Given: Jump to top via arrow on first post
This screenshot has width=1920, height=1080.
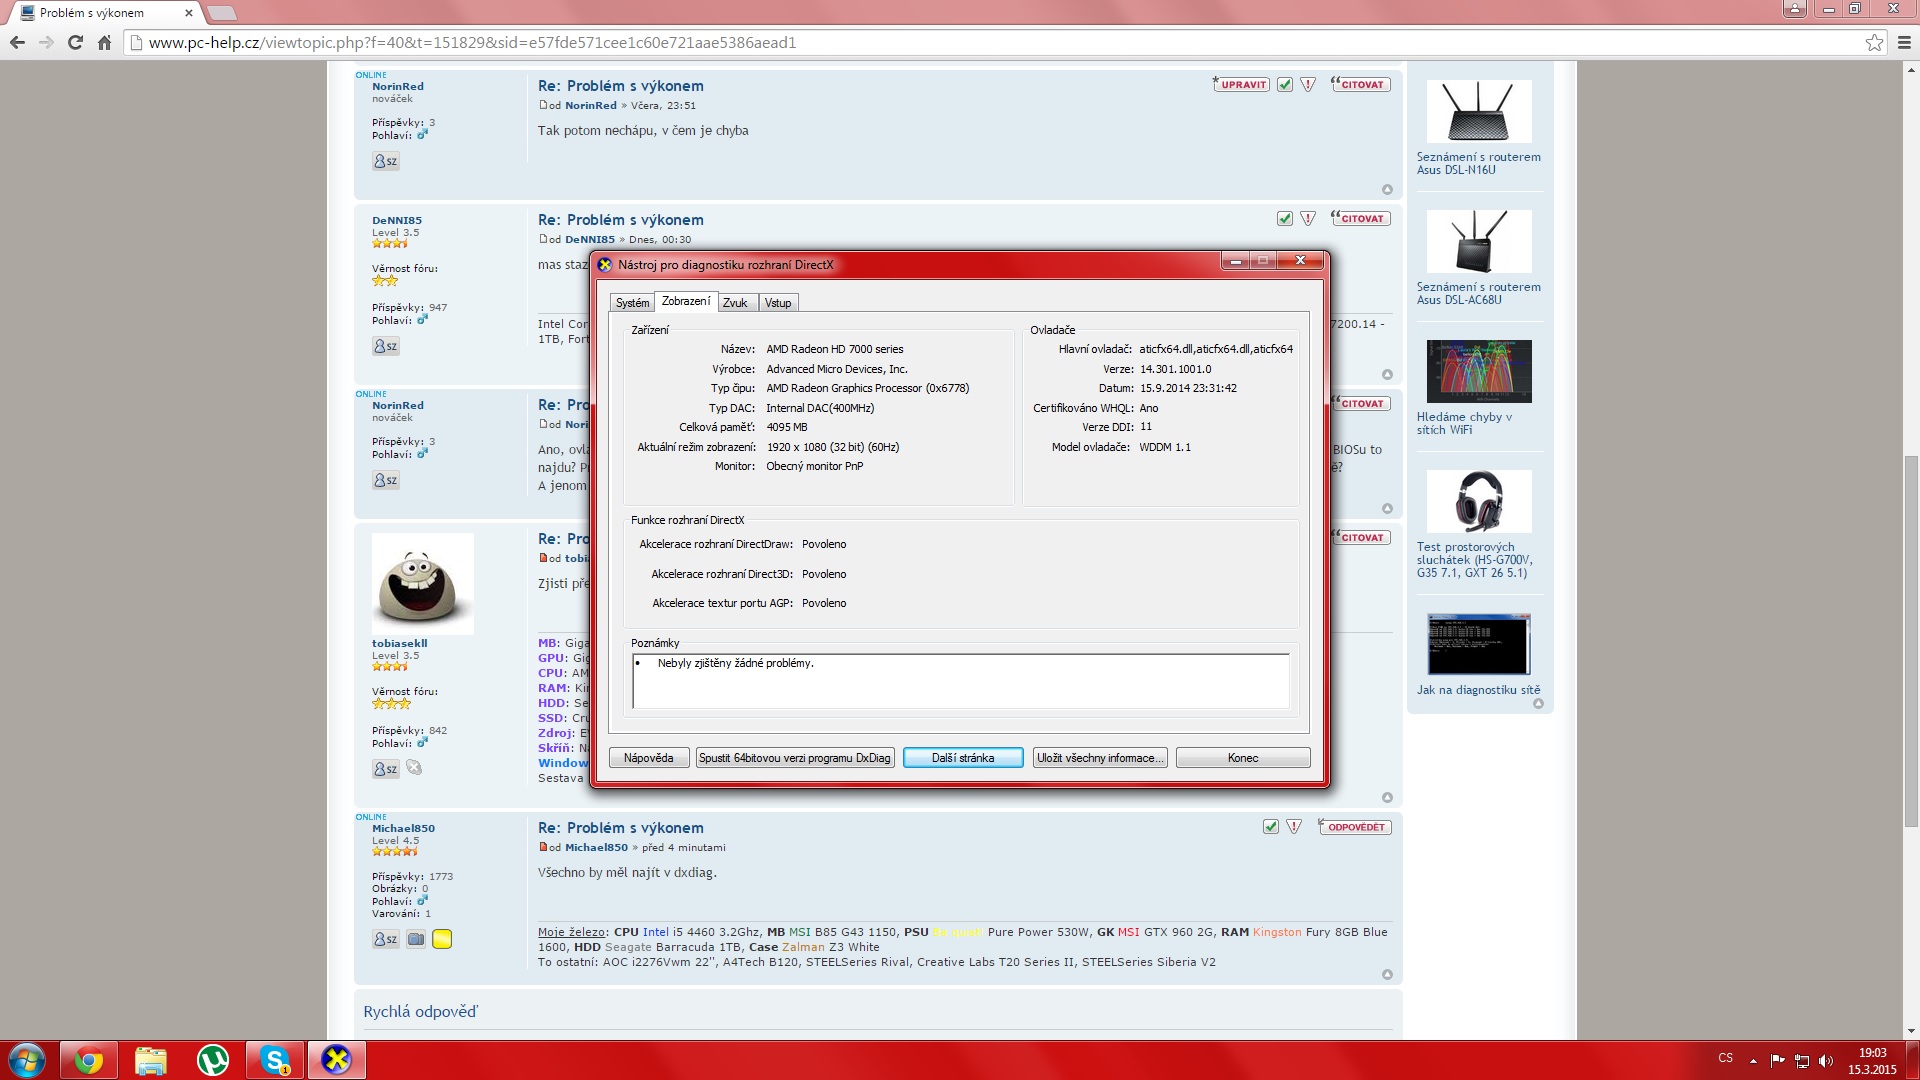Looking at the screenshot, I should [1387, 190].
